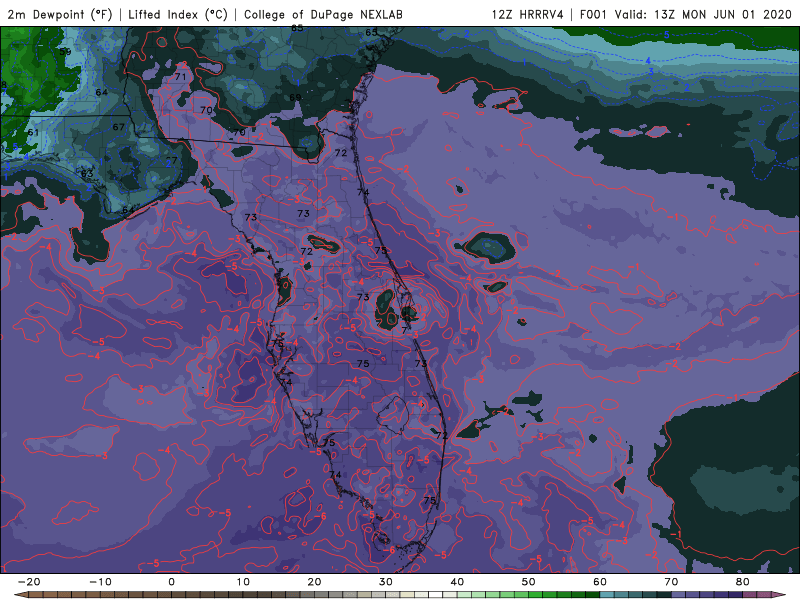Click the -10 label on the color scale

click(x=100, y=582)
